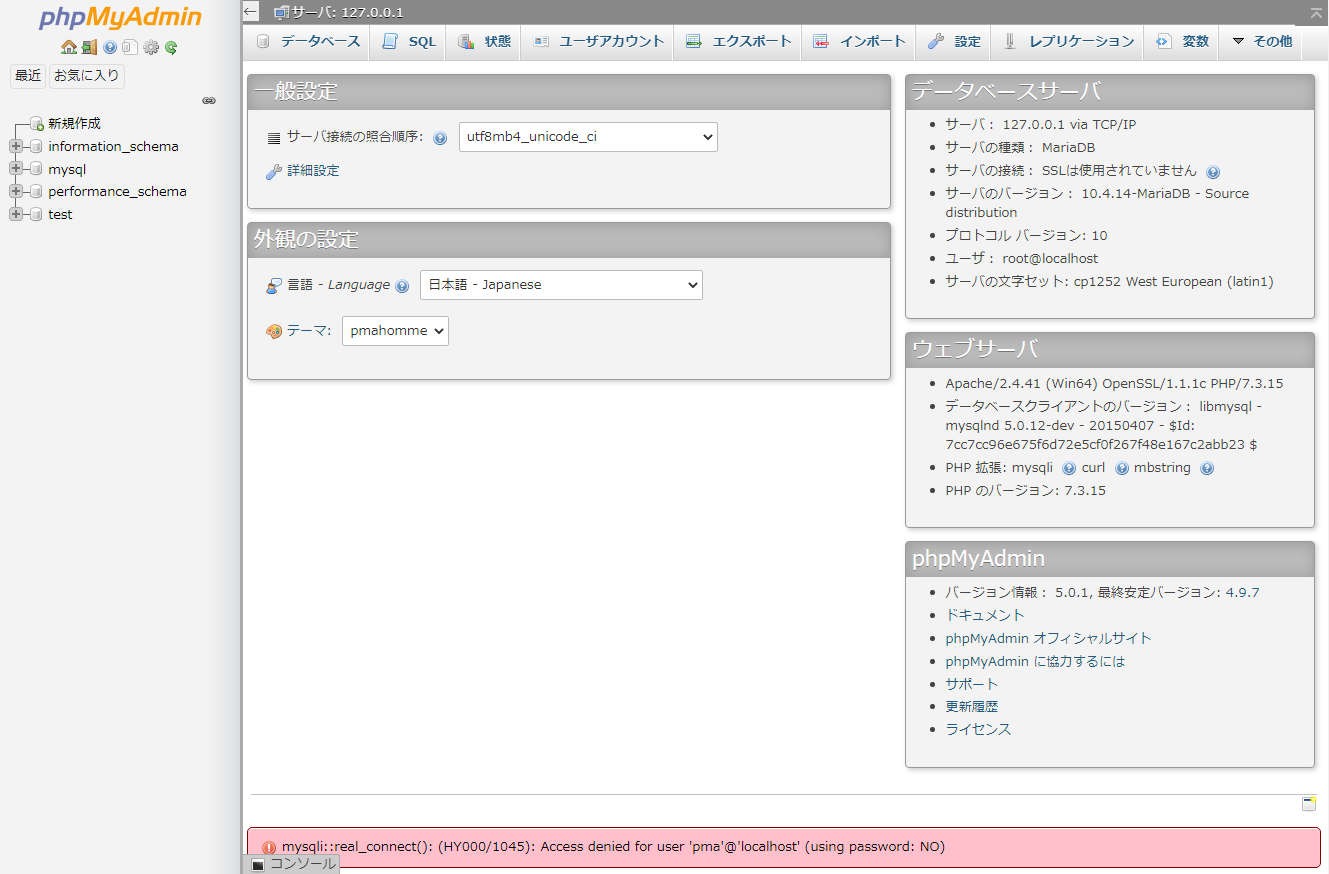Reload the navigation panel with green arrow

(x=171, y=47)
